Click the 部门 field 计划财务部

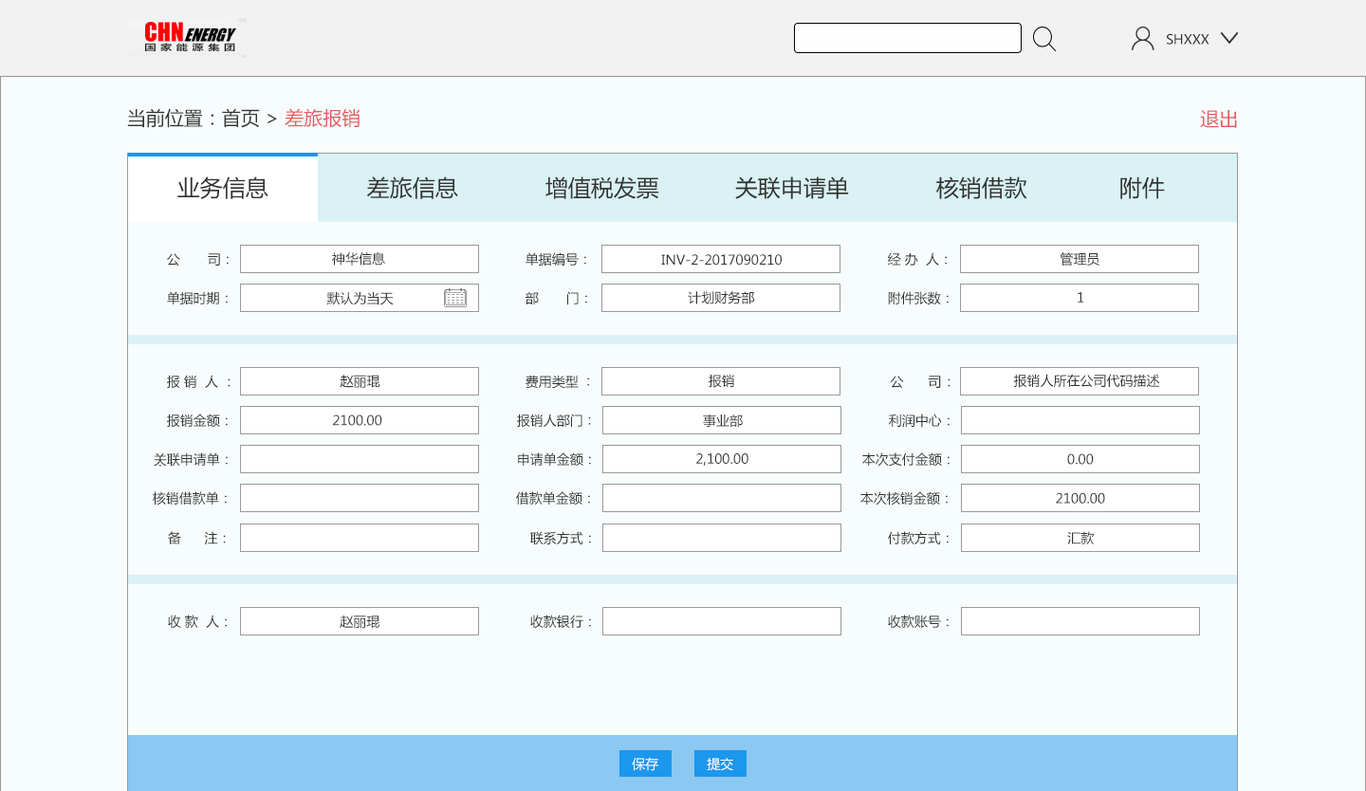[x=720, y=298]
